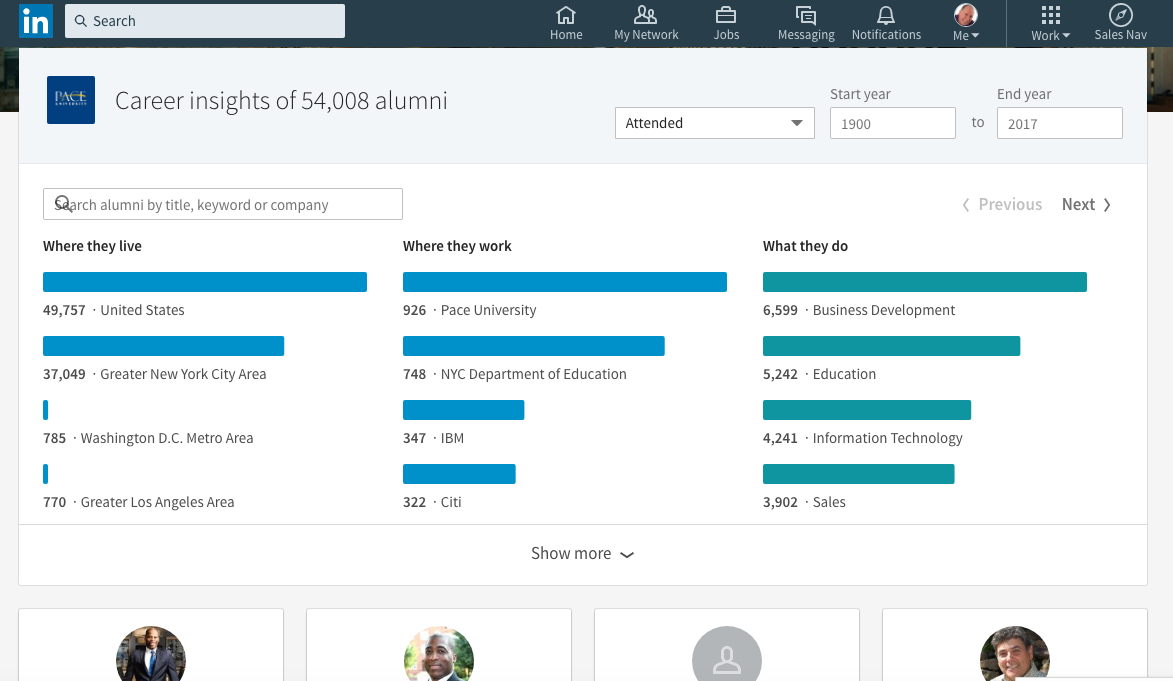
Task: Expand the Show more section
Action: pos(583,554)
